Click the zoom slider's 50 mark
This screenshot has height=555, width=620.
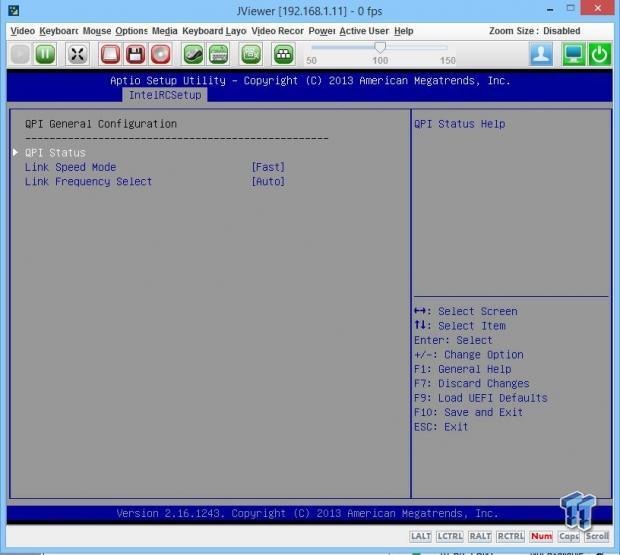click(x=311, y=60)
